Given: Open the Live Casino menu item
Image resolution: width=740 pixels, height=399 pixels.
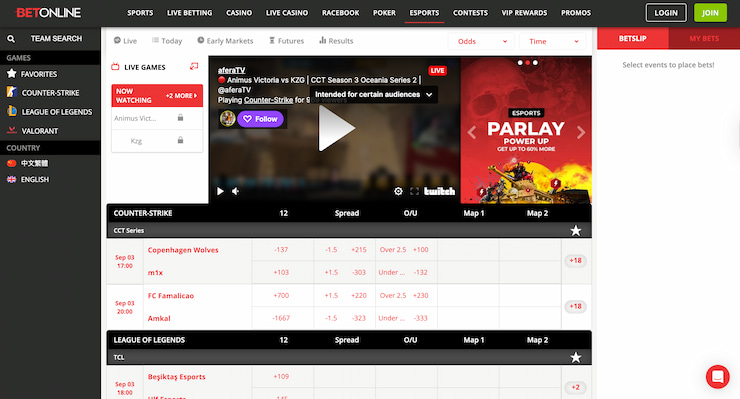Looking at the screenshot, I should tap(287, 13).
